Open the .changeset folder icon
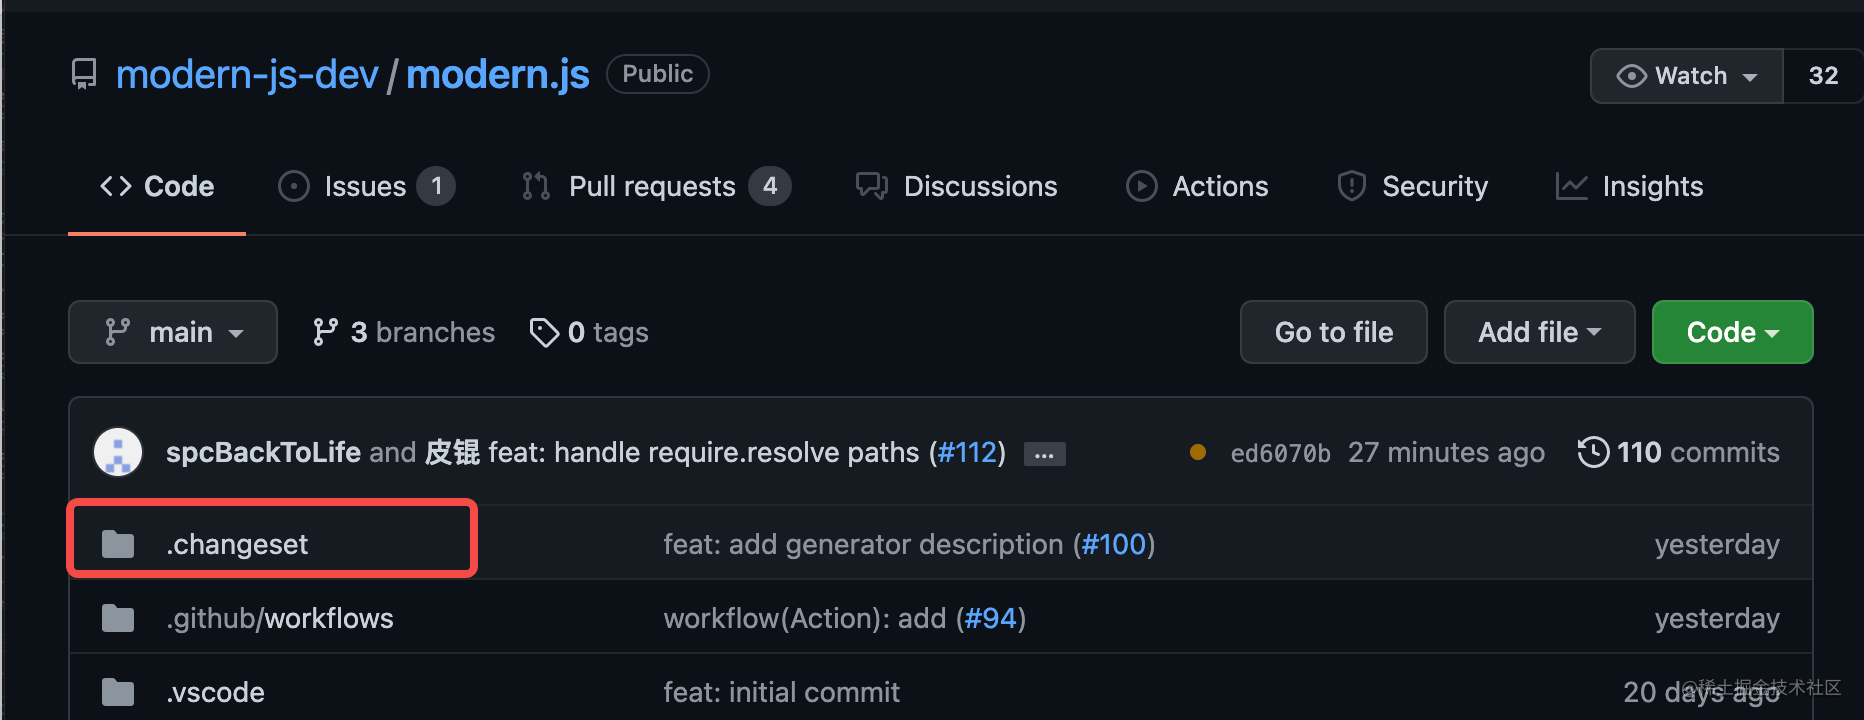The width and height of the screenshot is (1864, 720). pyautogui.click(x=118, y=544)
